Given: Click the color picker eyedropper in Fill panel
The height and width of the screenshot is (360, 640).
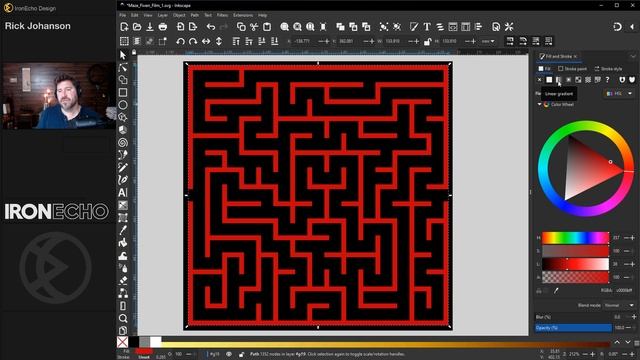Looking at the screenshot, I should [x=556, y=291].
